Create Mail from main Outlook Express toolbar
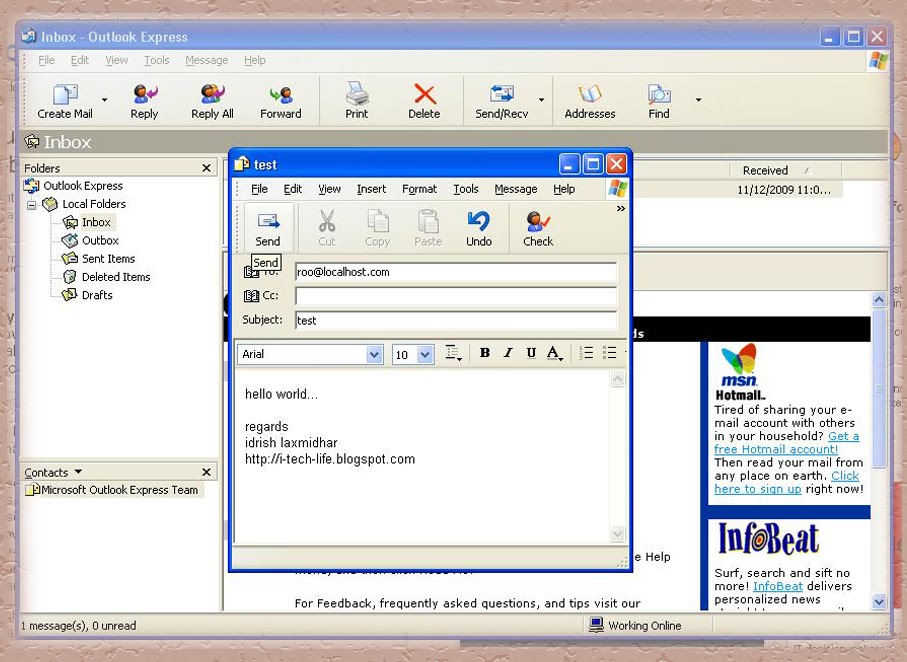The image size is (907, 662). click(x=65, y=101)
